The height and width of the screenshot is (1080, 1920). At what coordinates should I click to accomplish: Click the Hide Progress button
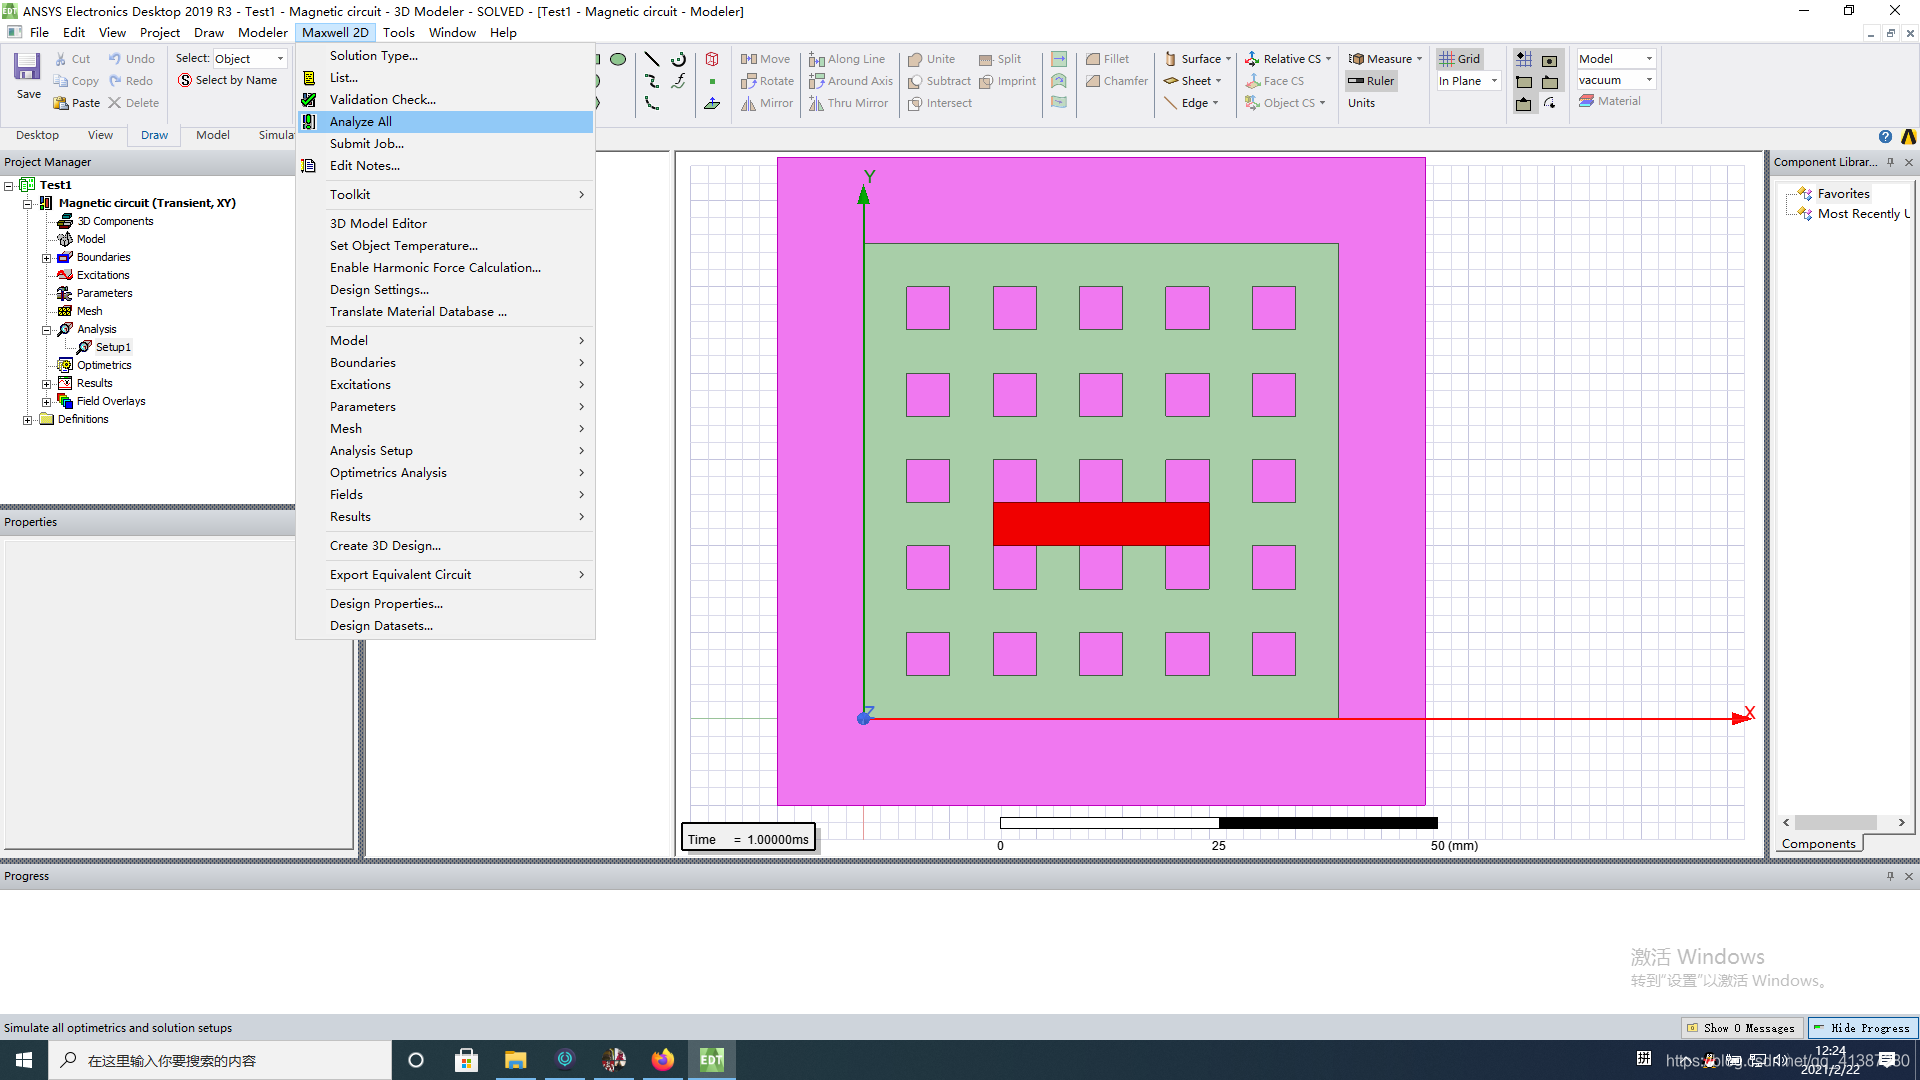coord(1862,1028)
